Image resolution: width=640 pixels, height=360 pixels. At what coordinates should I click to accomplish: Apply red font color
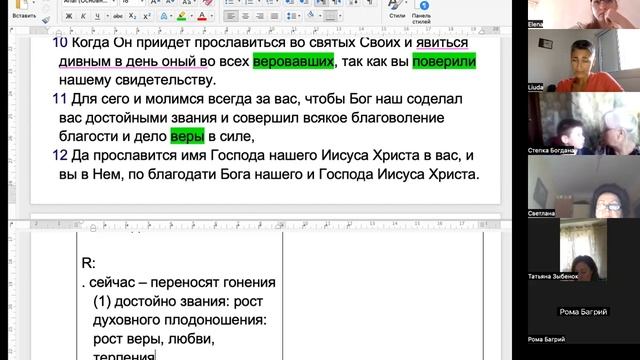pyautogui.click(x=202, y=16)
